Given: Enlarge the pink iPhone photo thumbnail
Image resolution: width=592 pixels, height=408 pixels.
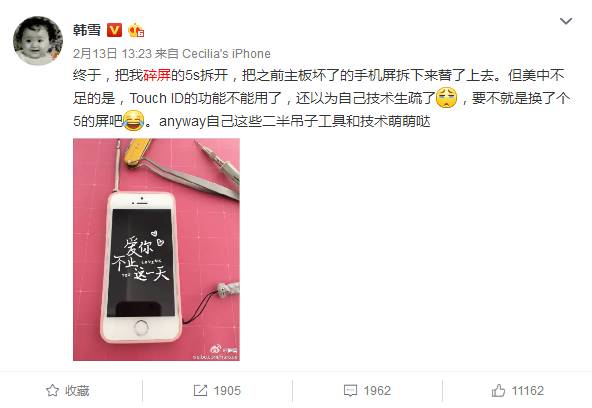Looking at the screenshot, I should pyautogui.click(x=156, y=249).
